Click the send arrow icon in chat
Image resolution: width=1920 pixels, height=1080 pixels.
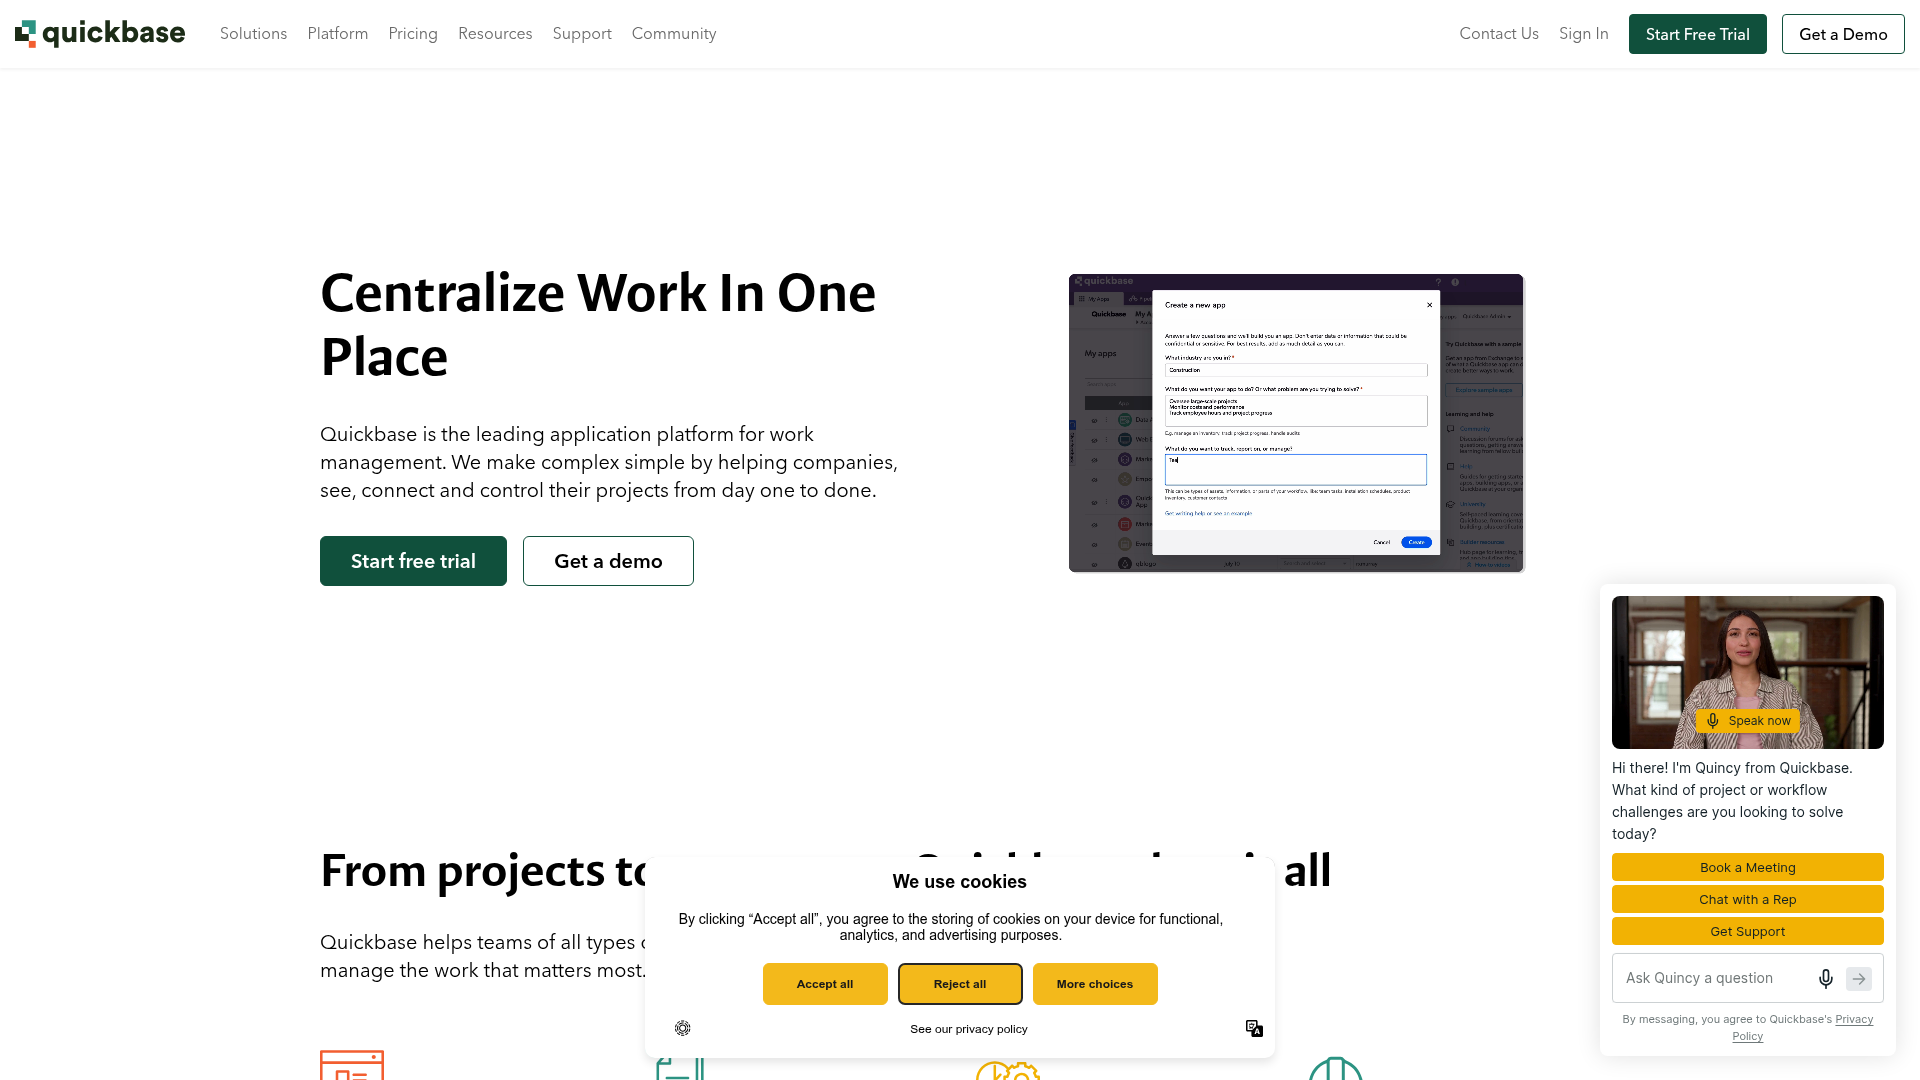point(1859,978)
